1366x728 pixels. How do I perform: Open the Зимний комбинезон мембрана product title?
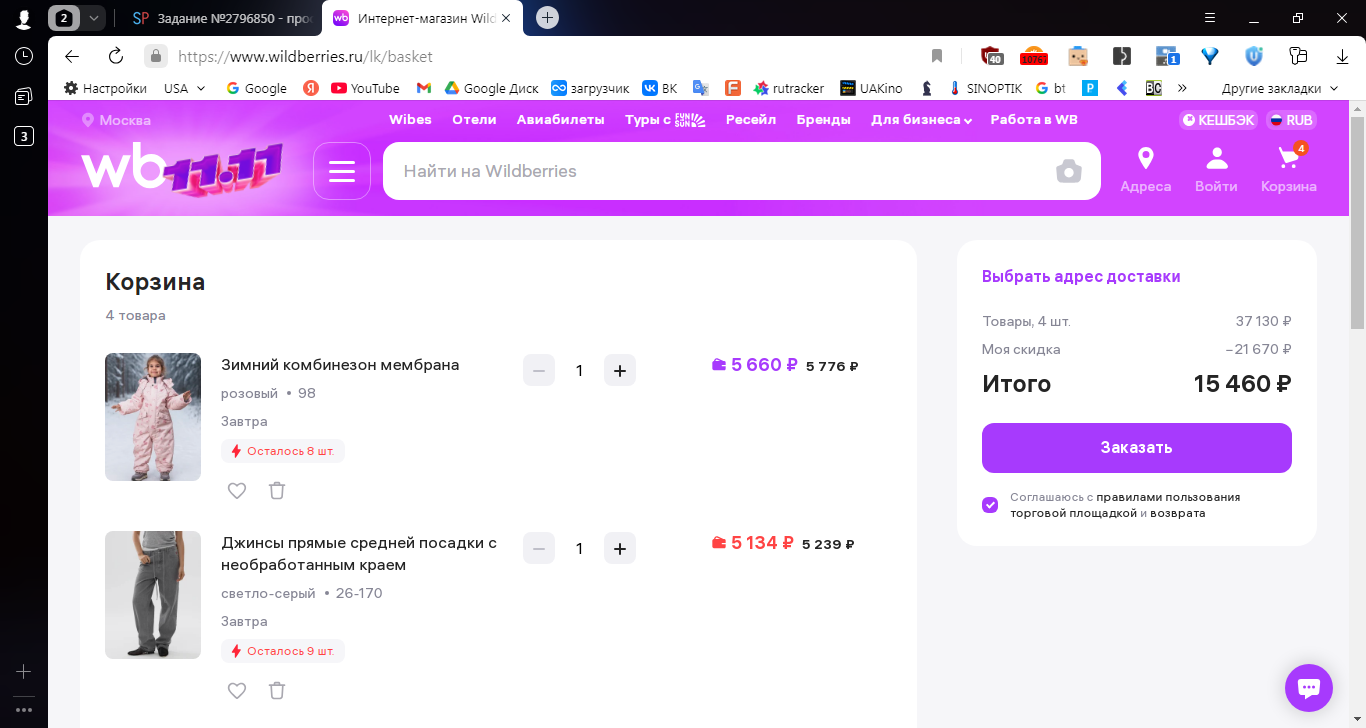point(340,365)
